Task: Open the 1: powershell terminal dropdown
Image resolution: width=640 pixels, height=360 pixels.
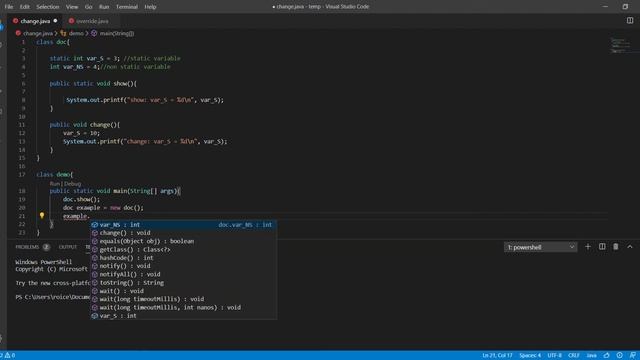Action: point(540,247)
